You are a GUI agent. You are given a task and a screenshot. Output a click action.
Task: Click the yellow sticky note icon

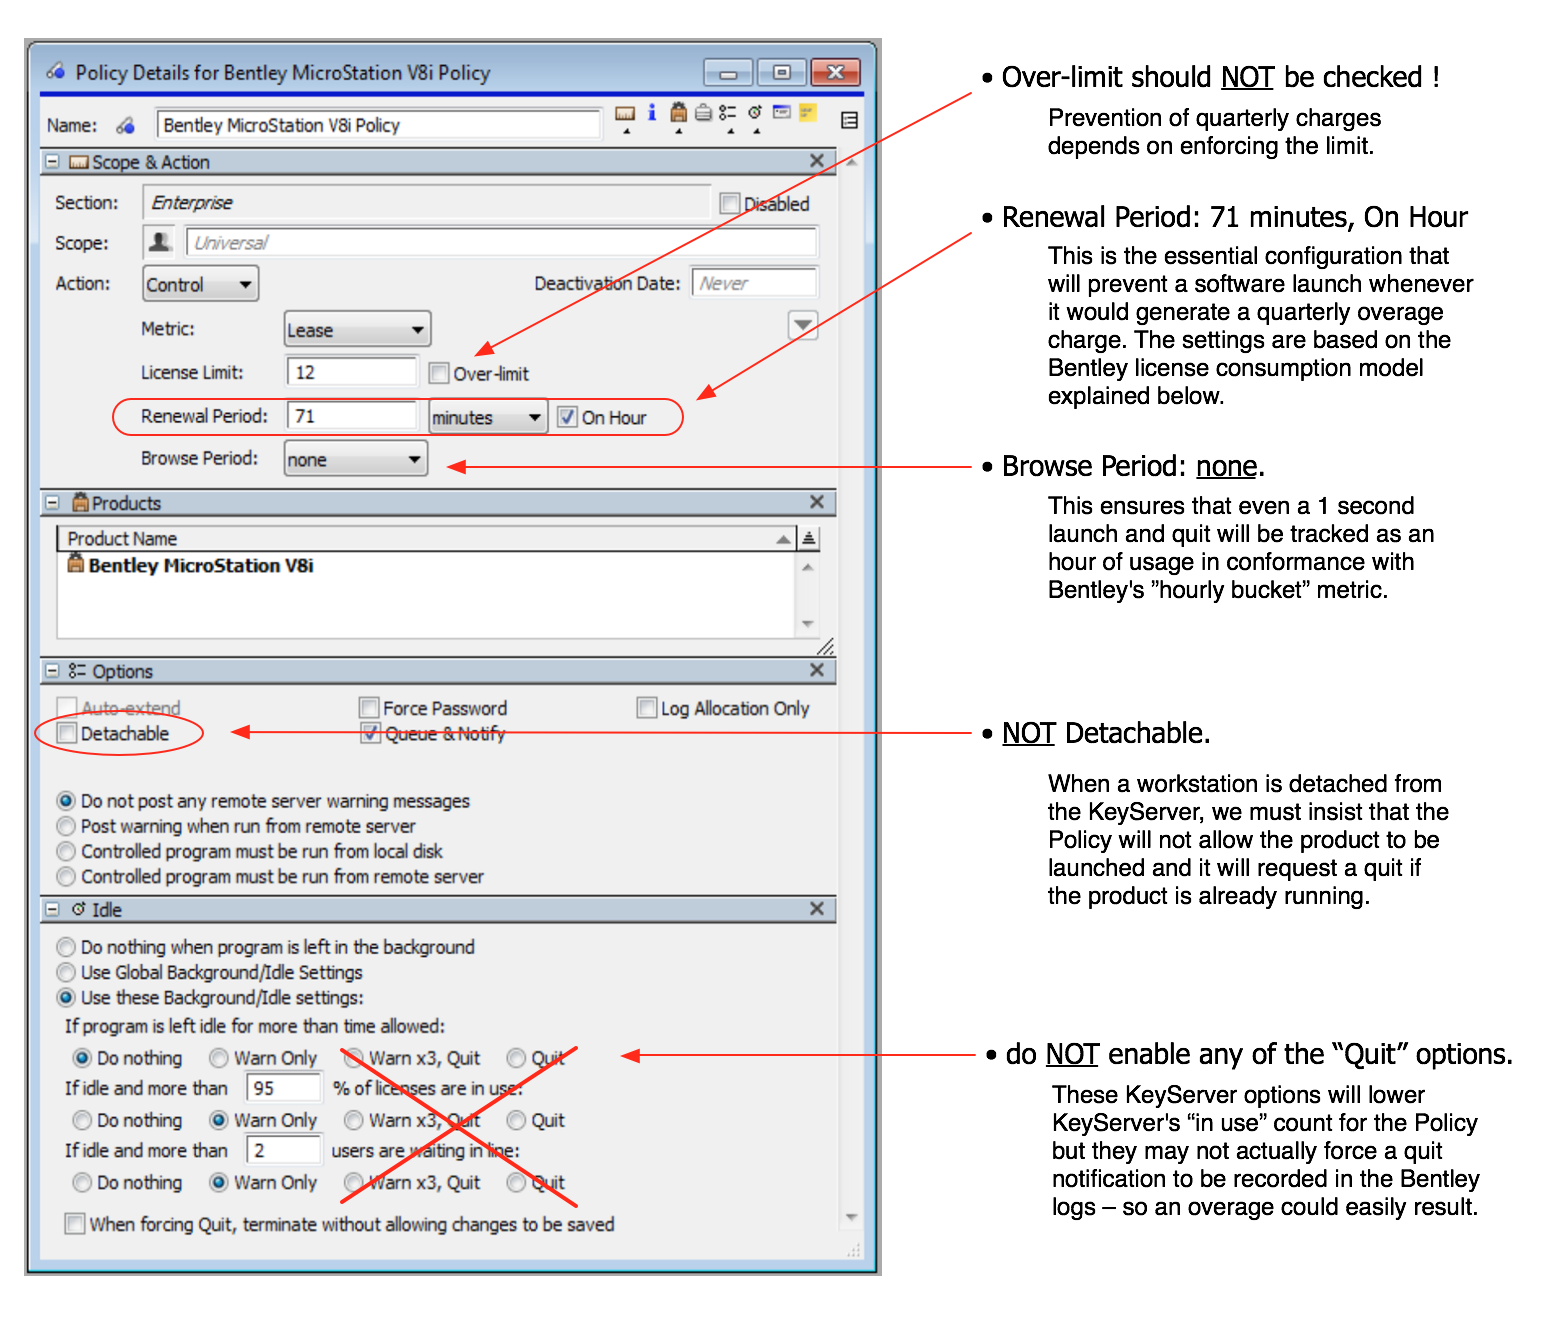pos(808,113)
